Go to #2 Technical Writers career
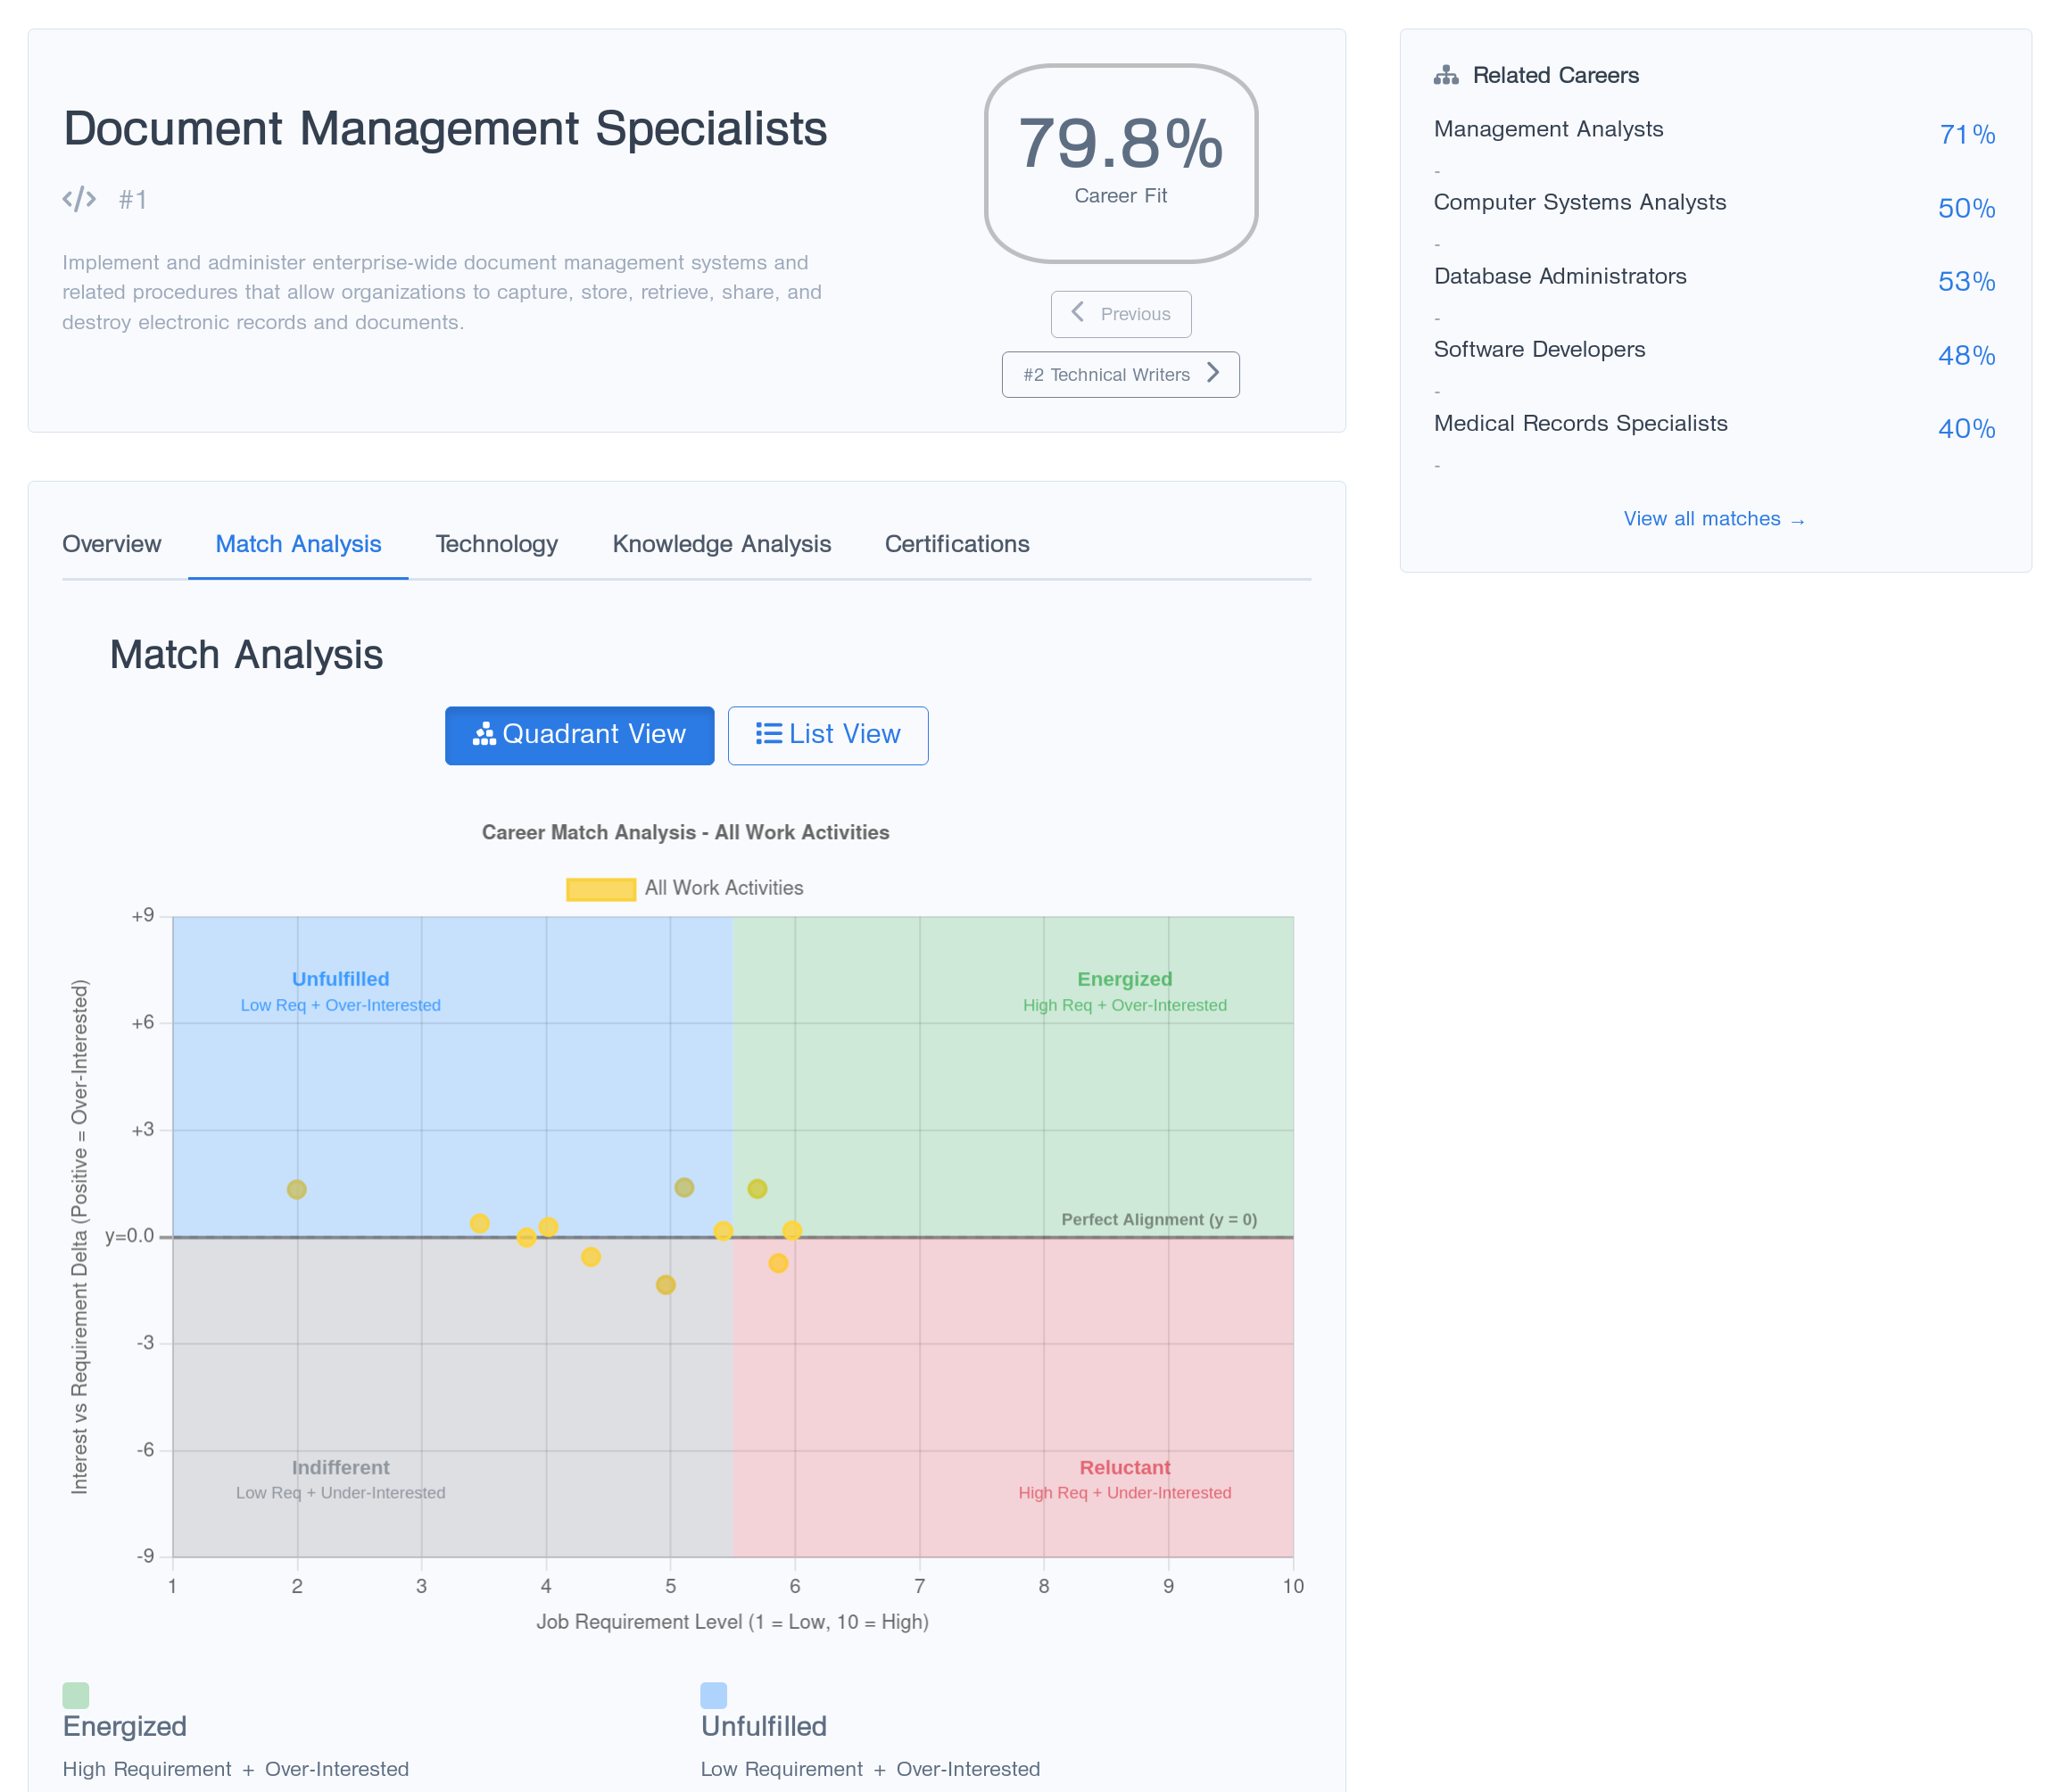 (1119, 374)
